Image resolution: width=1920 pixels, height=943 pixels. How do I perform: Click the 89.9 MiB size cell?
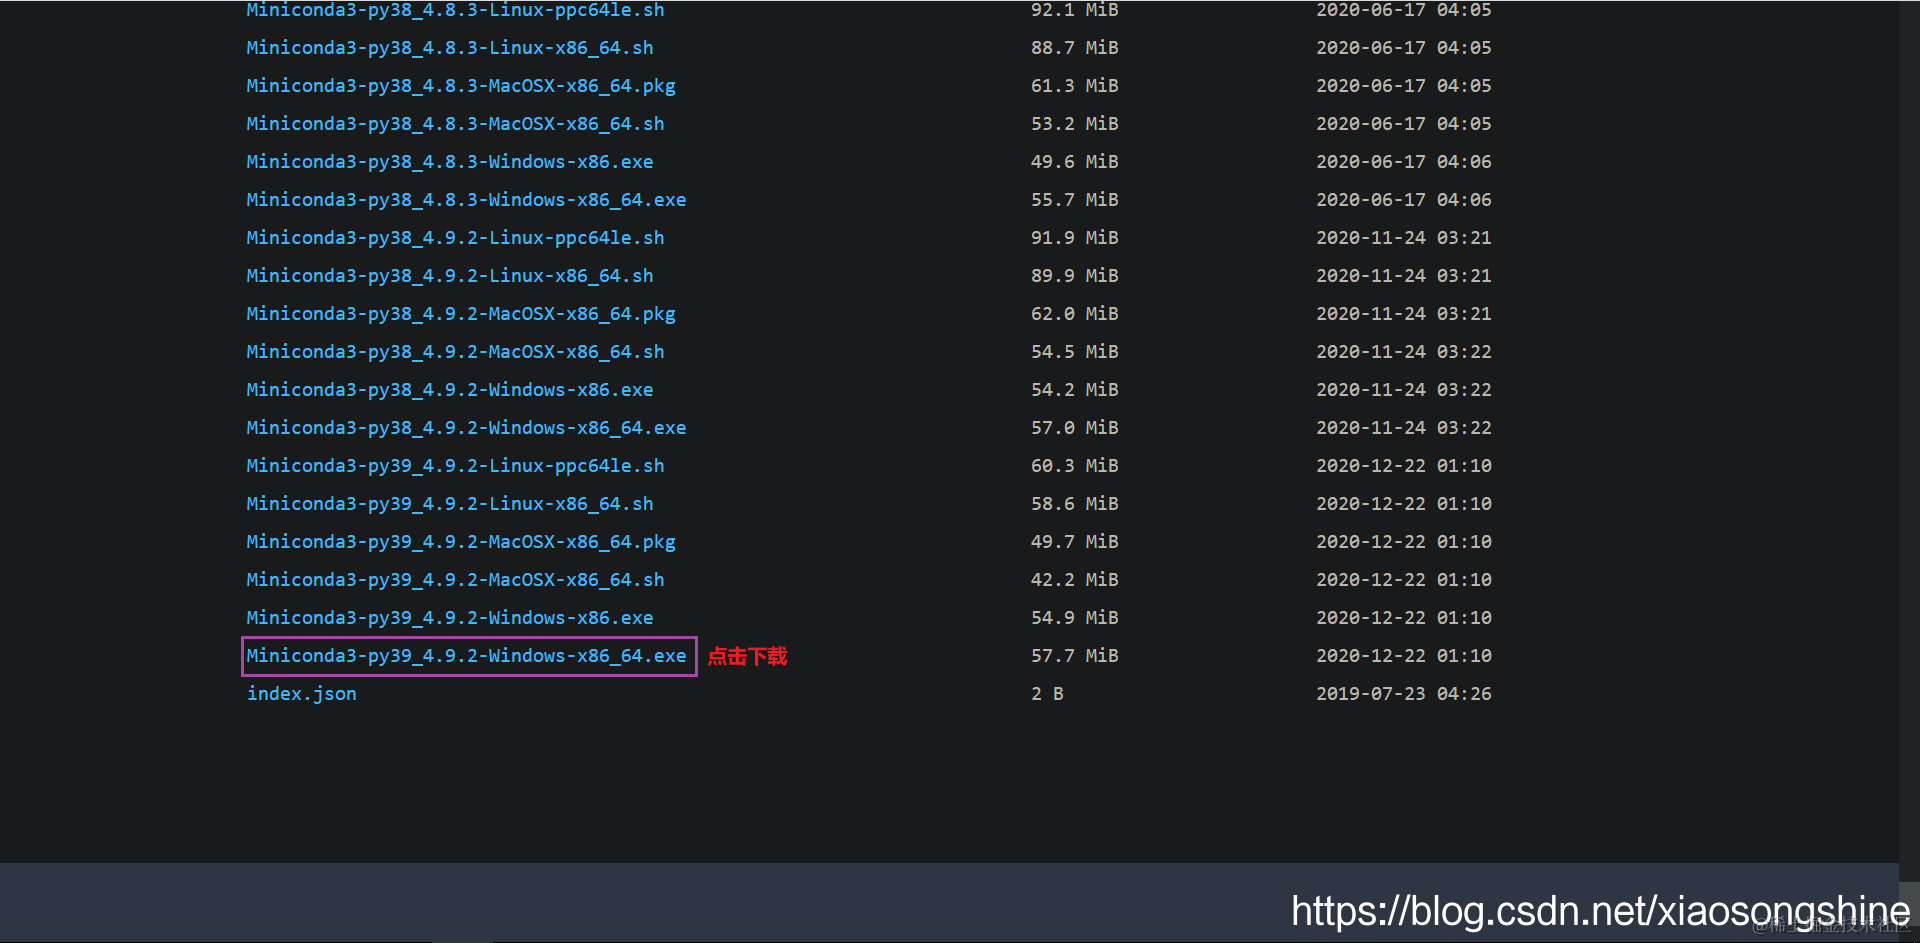(1075, 276)
